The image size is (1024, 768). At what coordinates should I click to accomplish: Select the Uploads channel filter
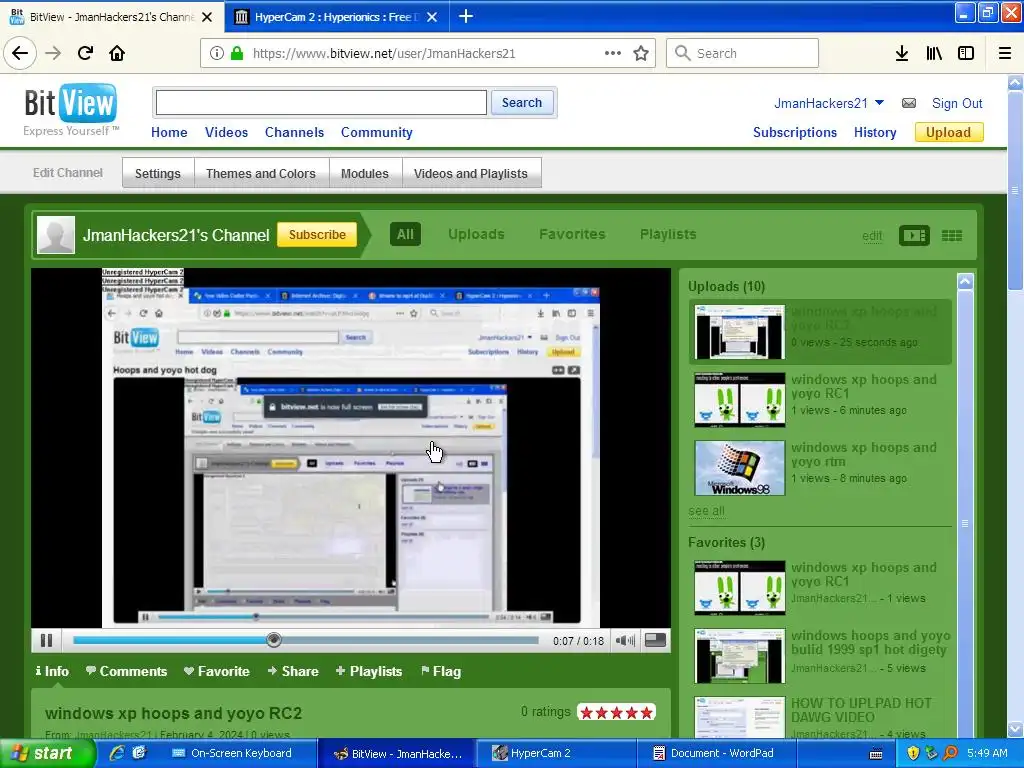pyautogui.click(x=476, y=234)
